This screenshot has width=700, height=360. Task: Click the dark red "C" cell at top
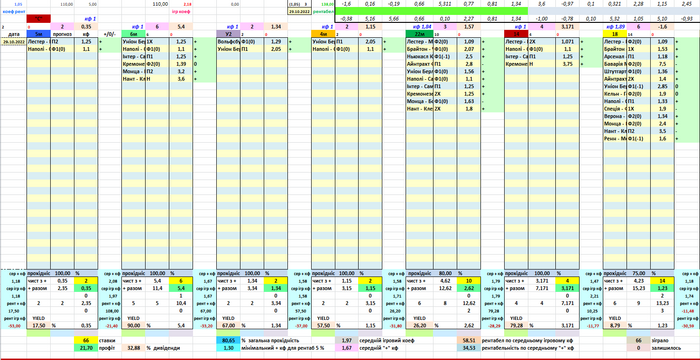pyautogui.click(x=39, y=19)
